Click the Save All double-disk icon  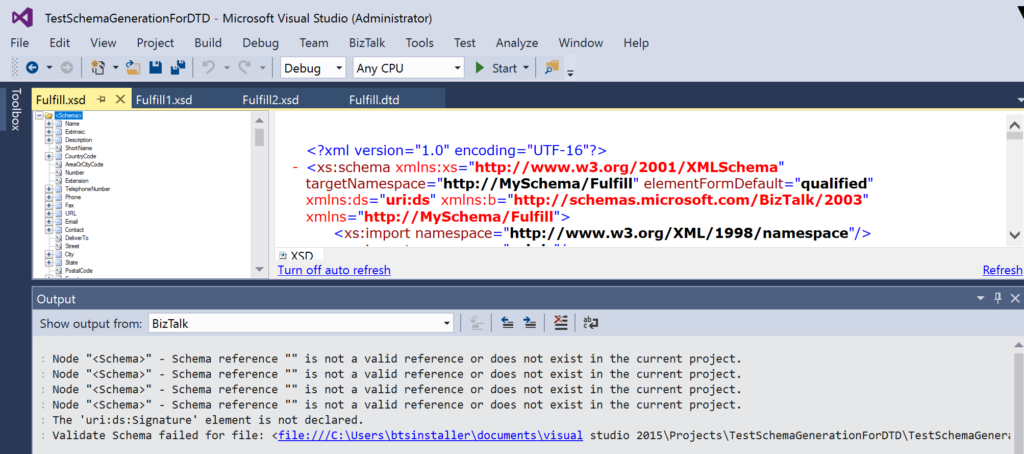pyautogui.click(x=178, y=67)
